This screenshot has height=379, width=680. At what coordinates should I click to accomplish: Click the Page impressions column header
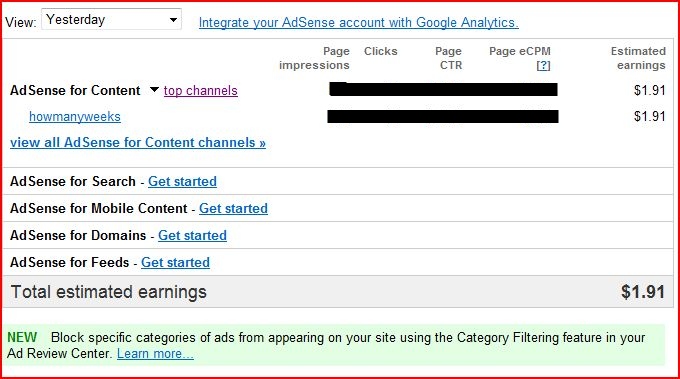point(314,58)
